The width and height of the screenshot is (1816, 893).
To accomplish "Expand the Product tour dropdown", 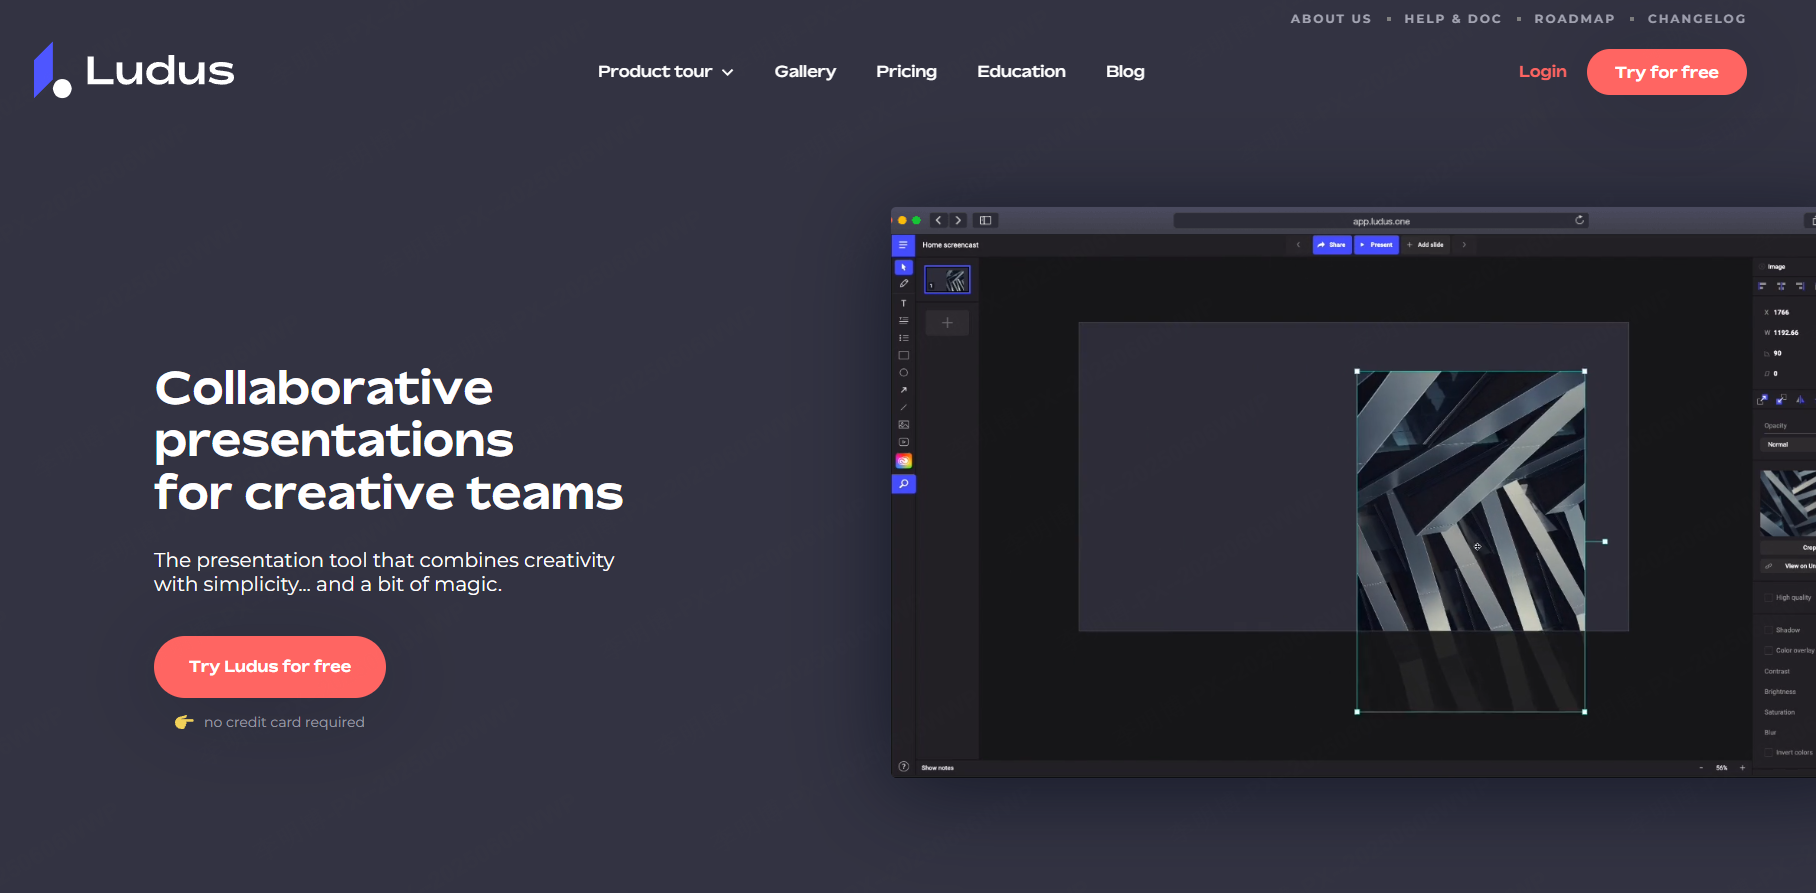I will point(665,72).
